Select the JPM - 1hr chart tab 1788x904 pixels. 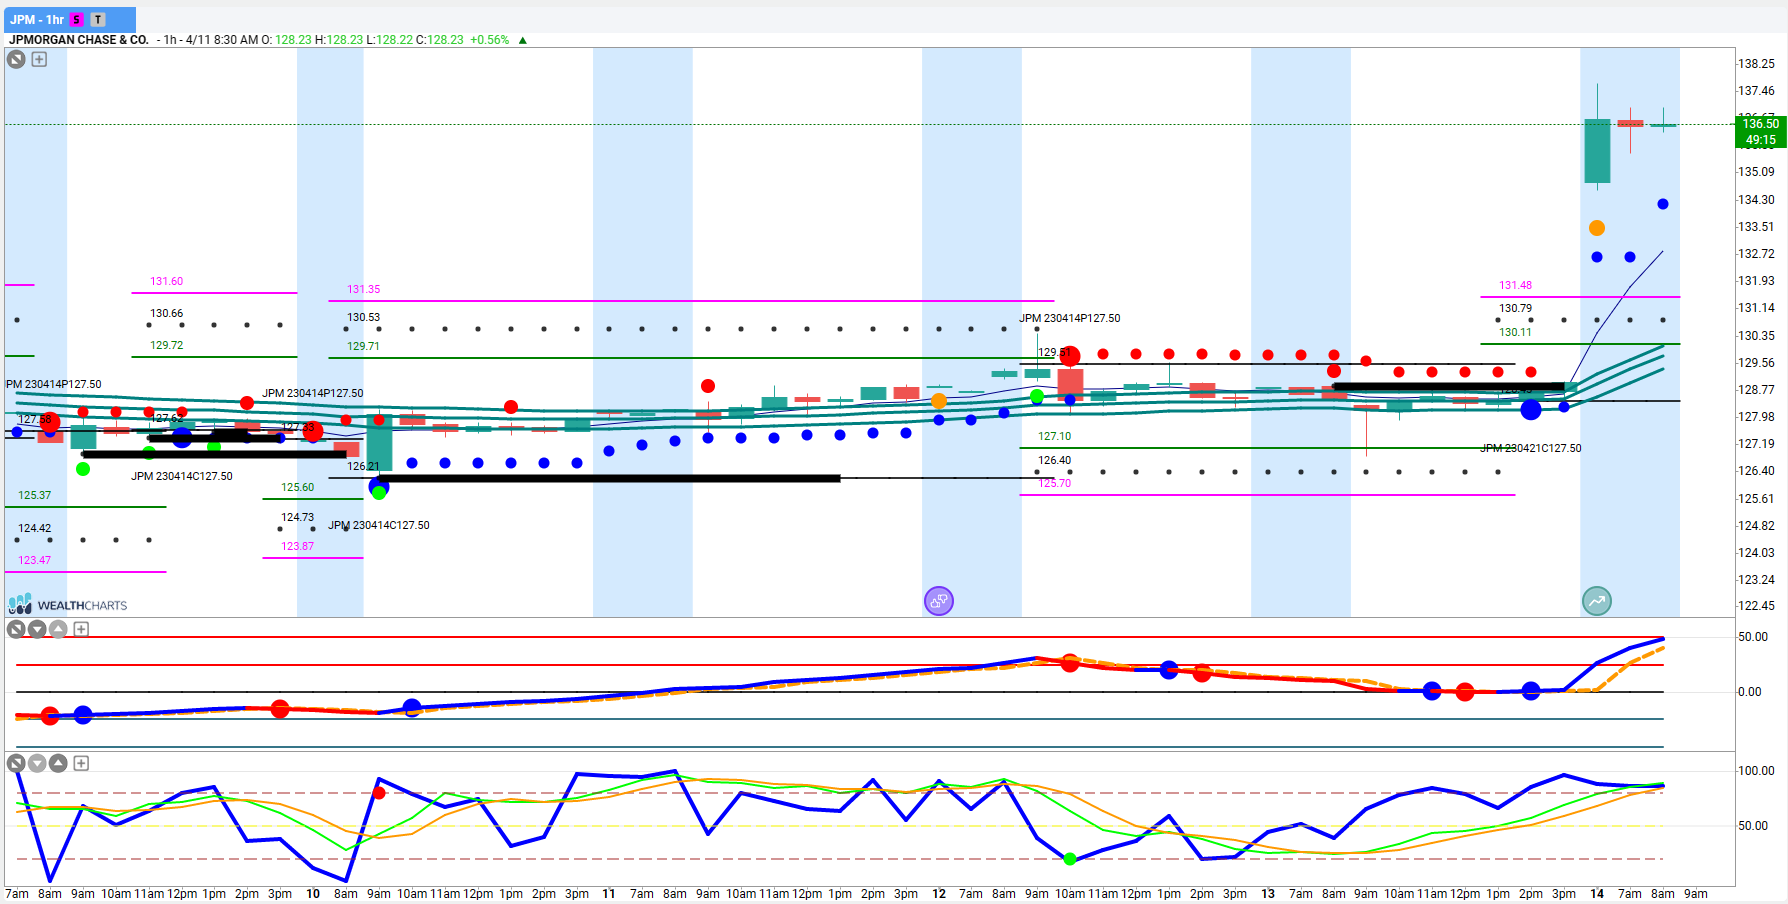pyautogui.click(x=69, y=19)
